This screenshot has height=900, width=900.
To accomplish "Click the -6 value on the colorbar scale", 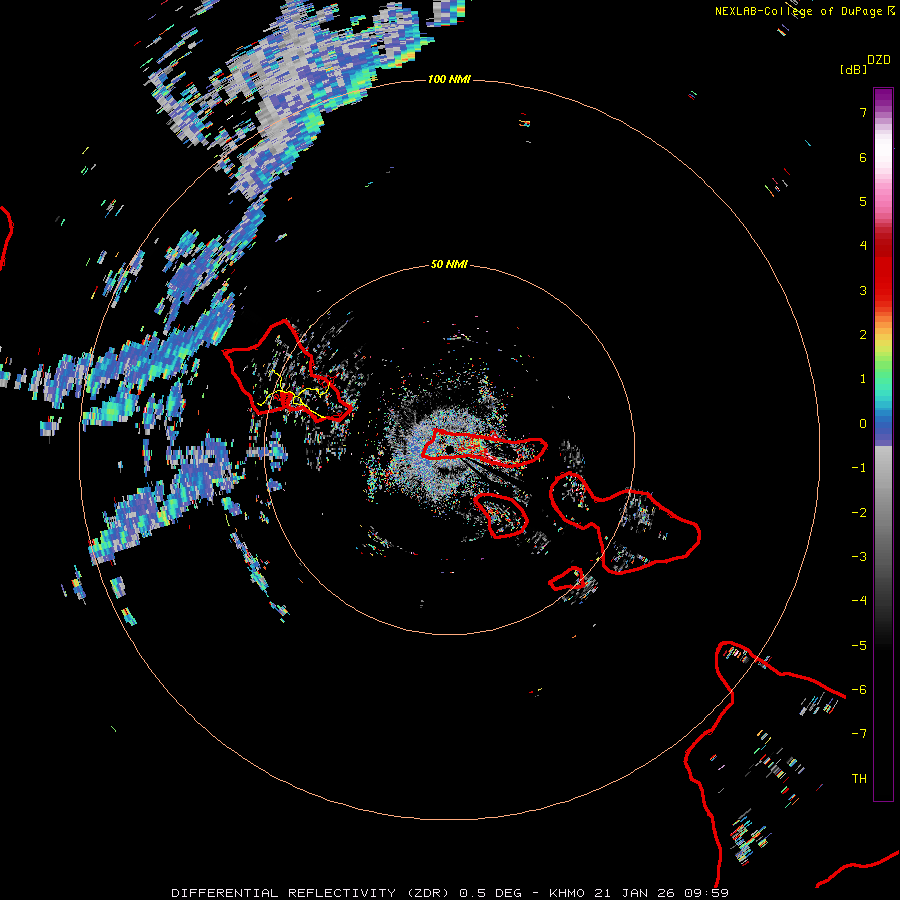I will click(x=859, y=690).
